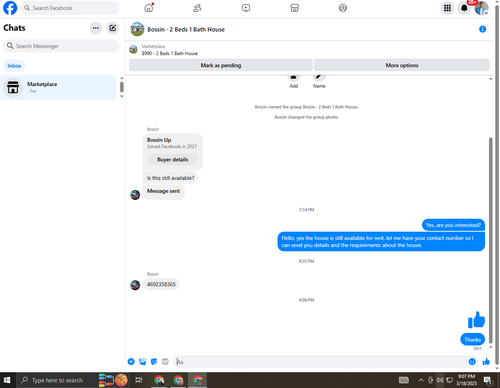Open Task View on the taskbar
The image size is (500, 388).
click(139, 380)
